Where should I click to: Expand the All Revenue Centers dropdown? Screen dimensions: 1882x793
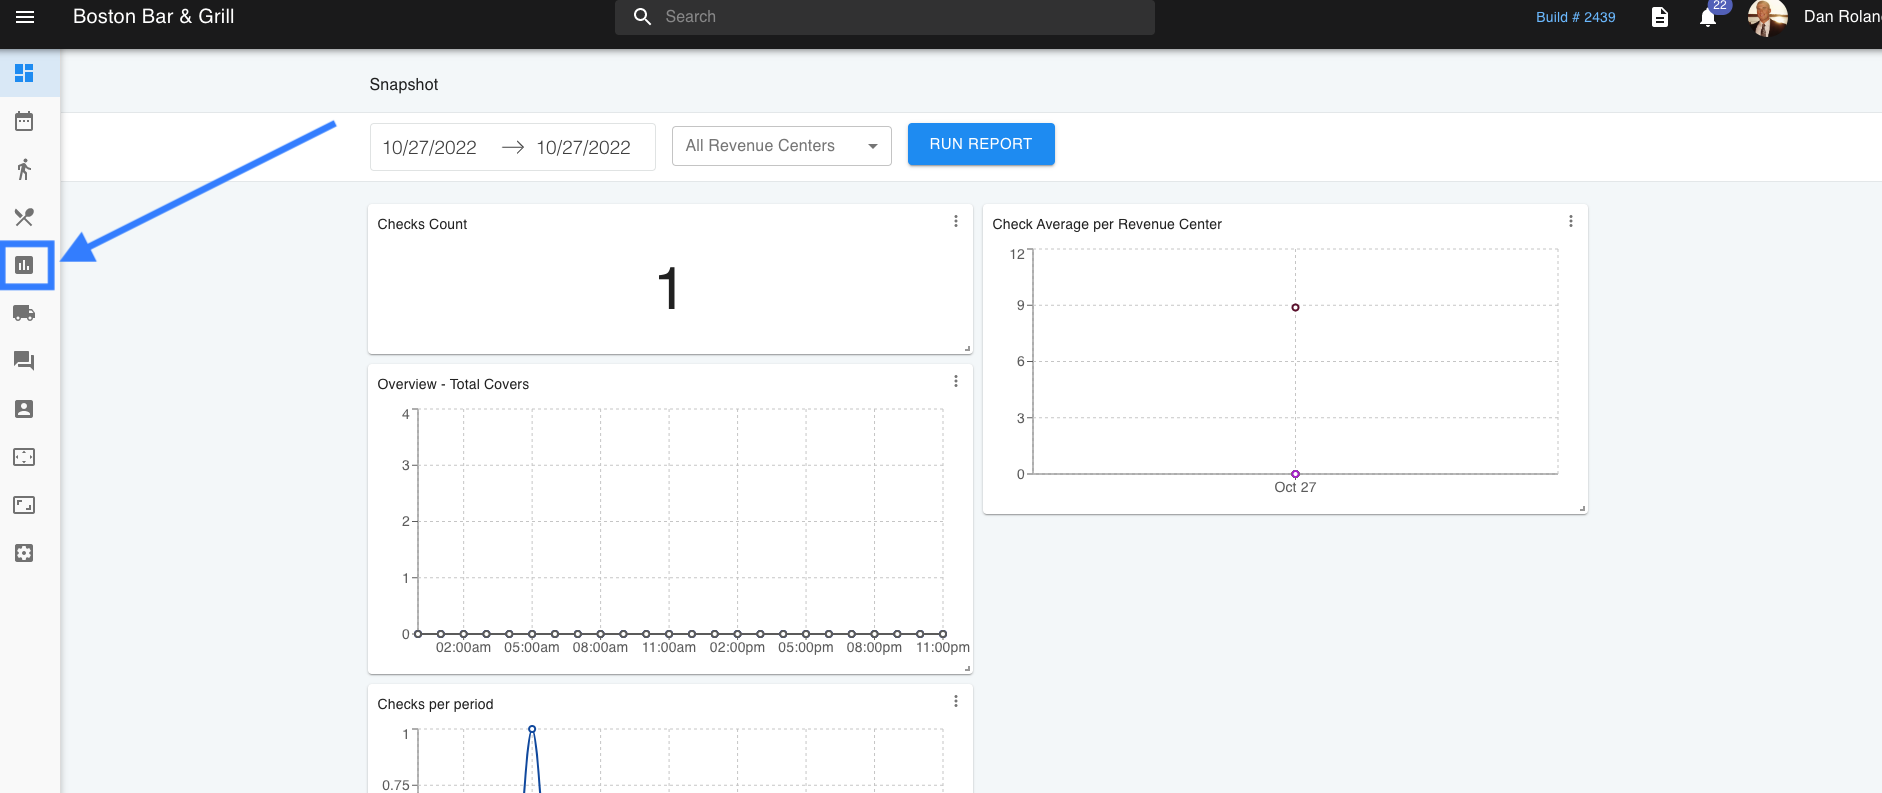781,146
